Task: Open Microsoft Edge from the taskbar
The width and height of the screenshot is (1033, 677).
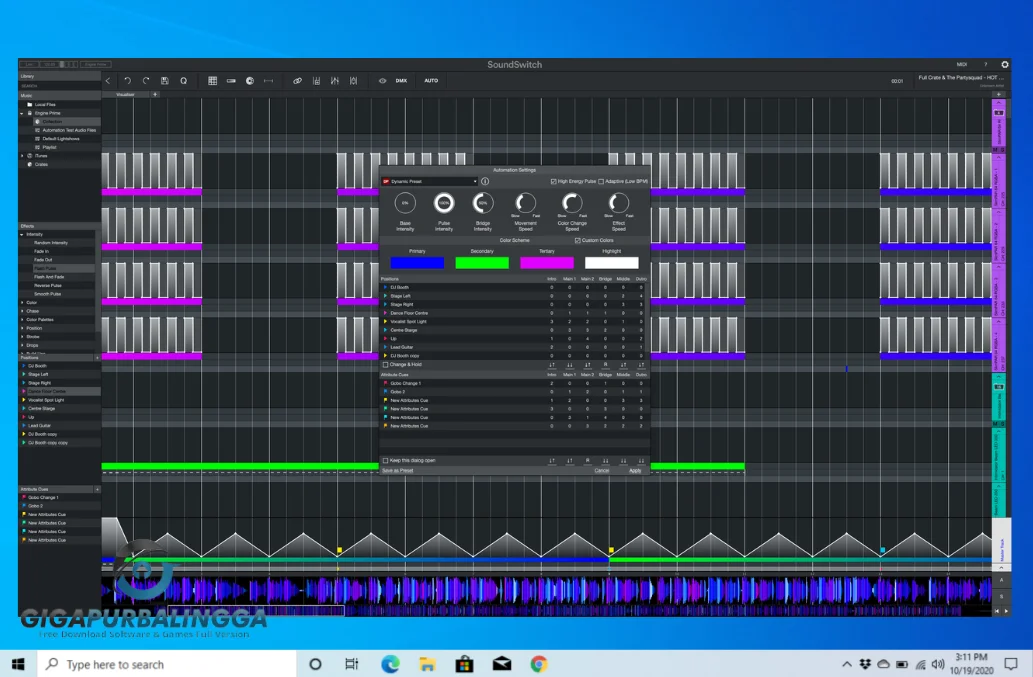Action: [x=390, y=664]
